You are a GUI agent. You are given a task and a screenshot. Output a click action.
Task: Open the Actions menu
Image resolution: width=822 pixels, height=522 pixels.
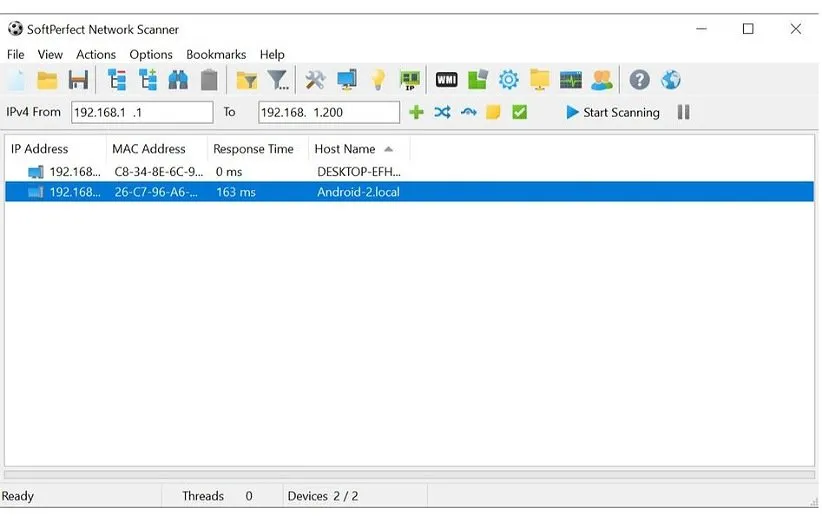(96, 55)
